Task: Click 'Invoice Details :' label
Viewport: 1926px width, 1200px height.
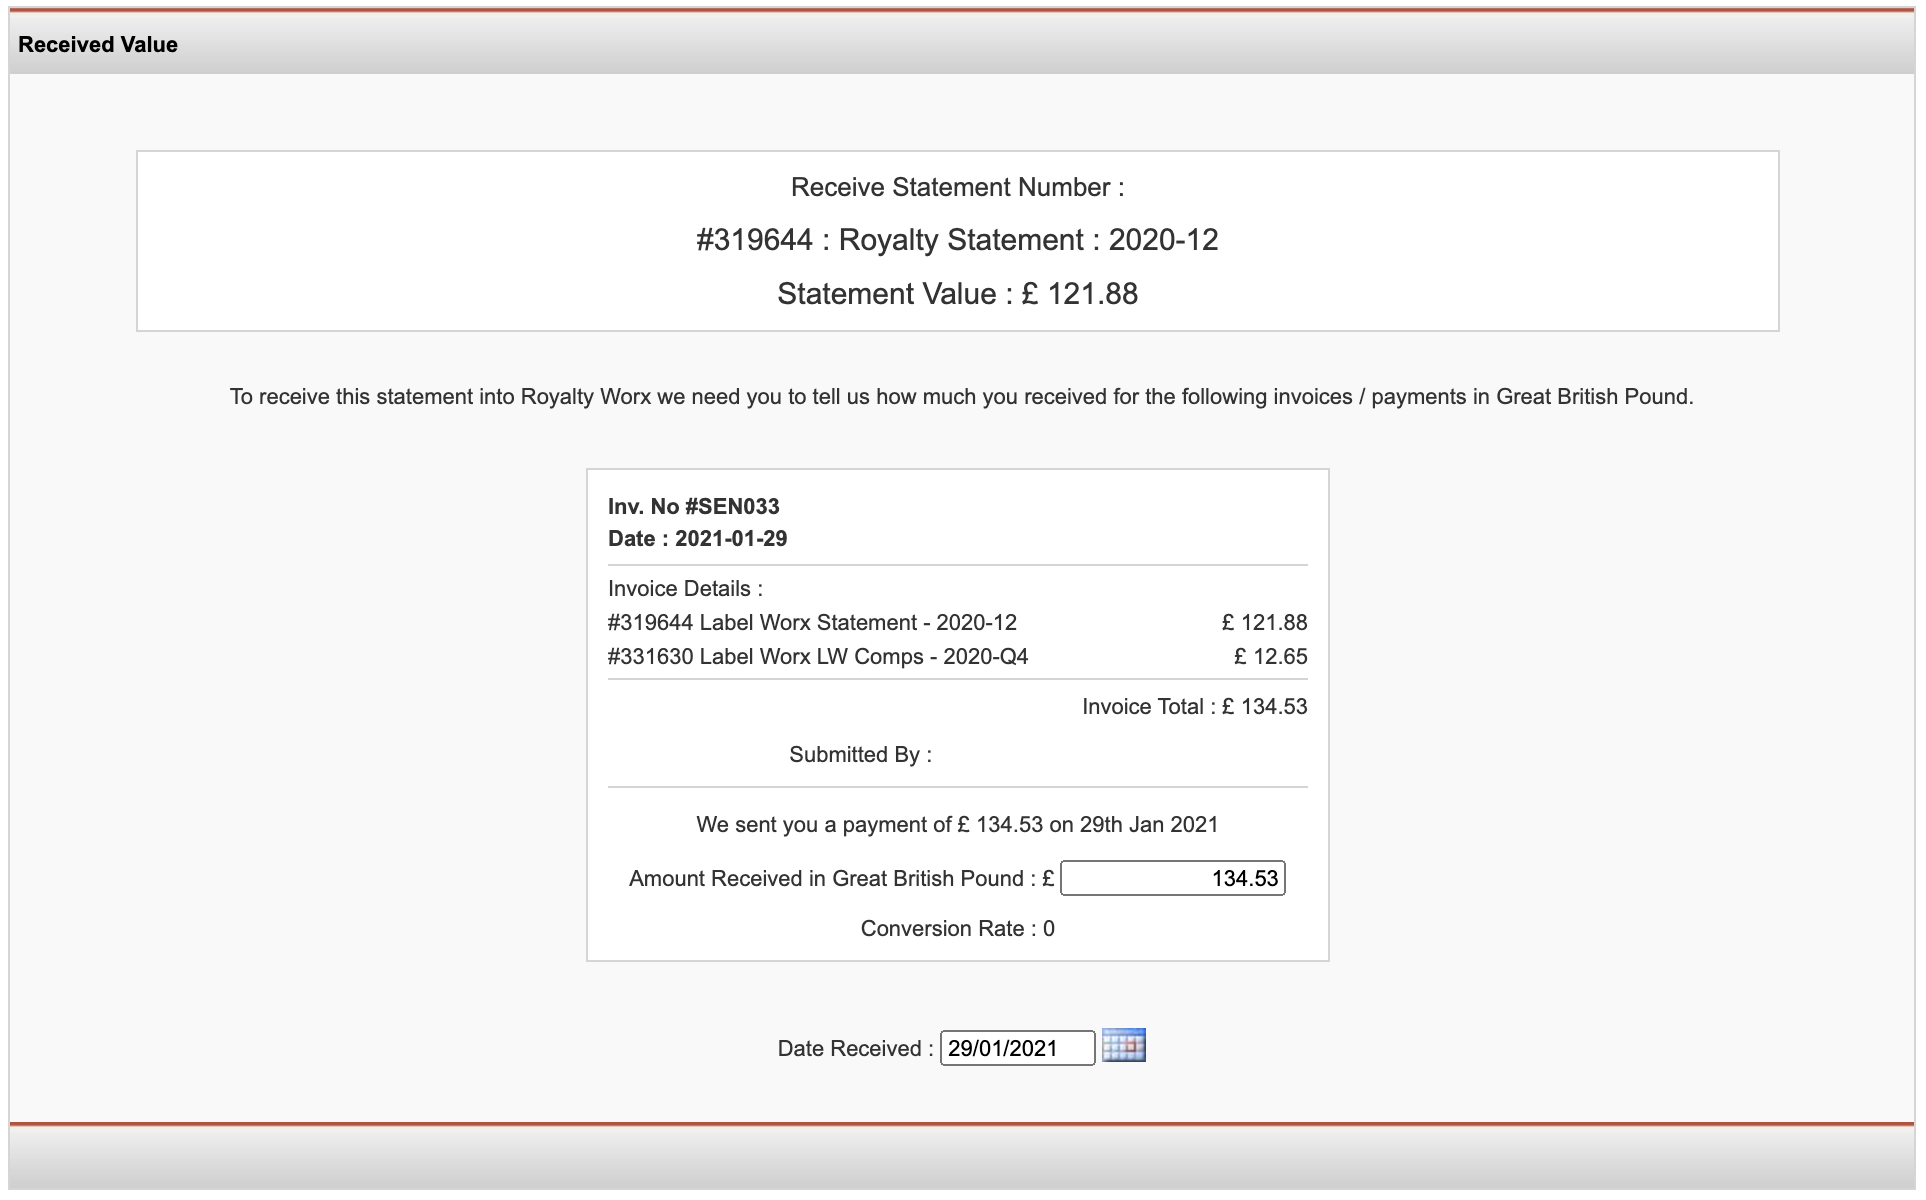Action: click(685, 589)
